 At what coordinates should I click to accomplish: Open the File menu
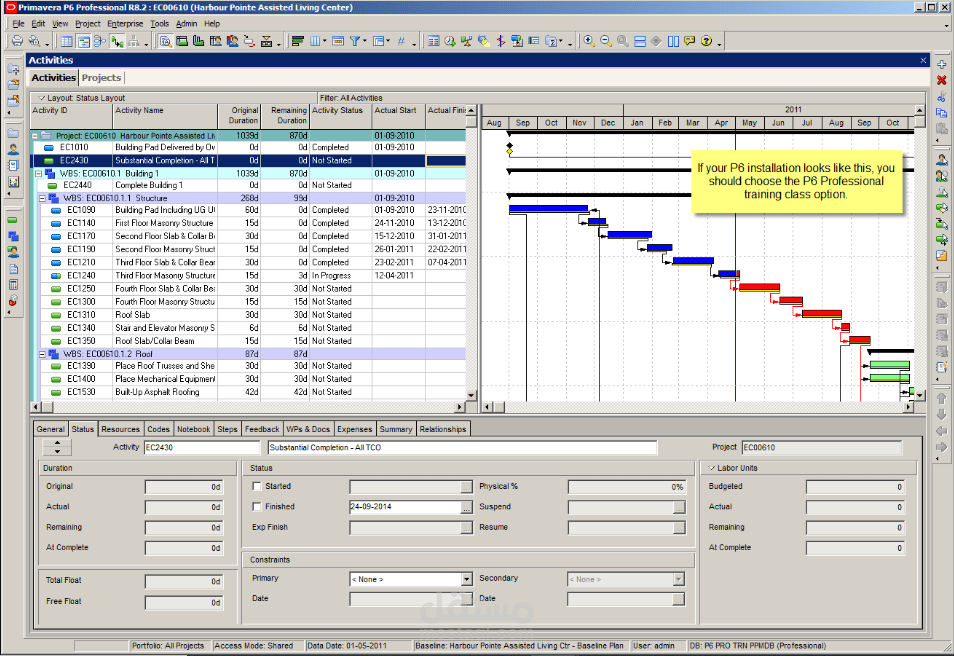[18, 24]
